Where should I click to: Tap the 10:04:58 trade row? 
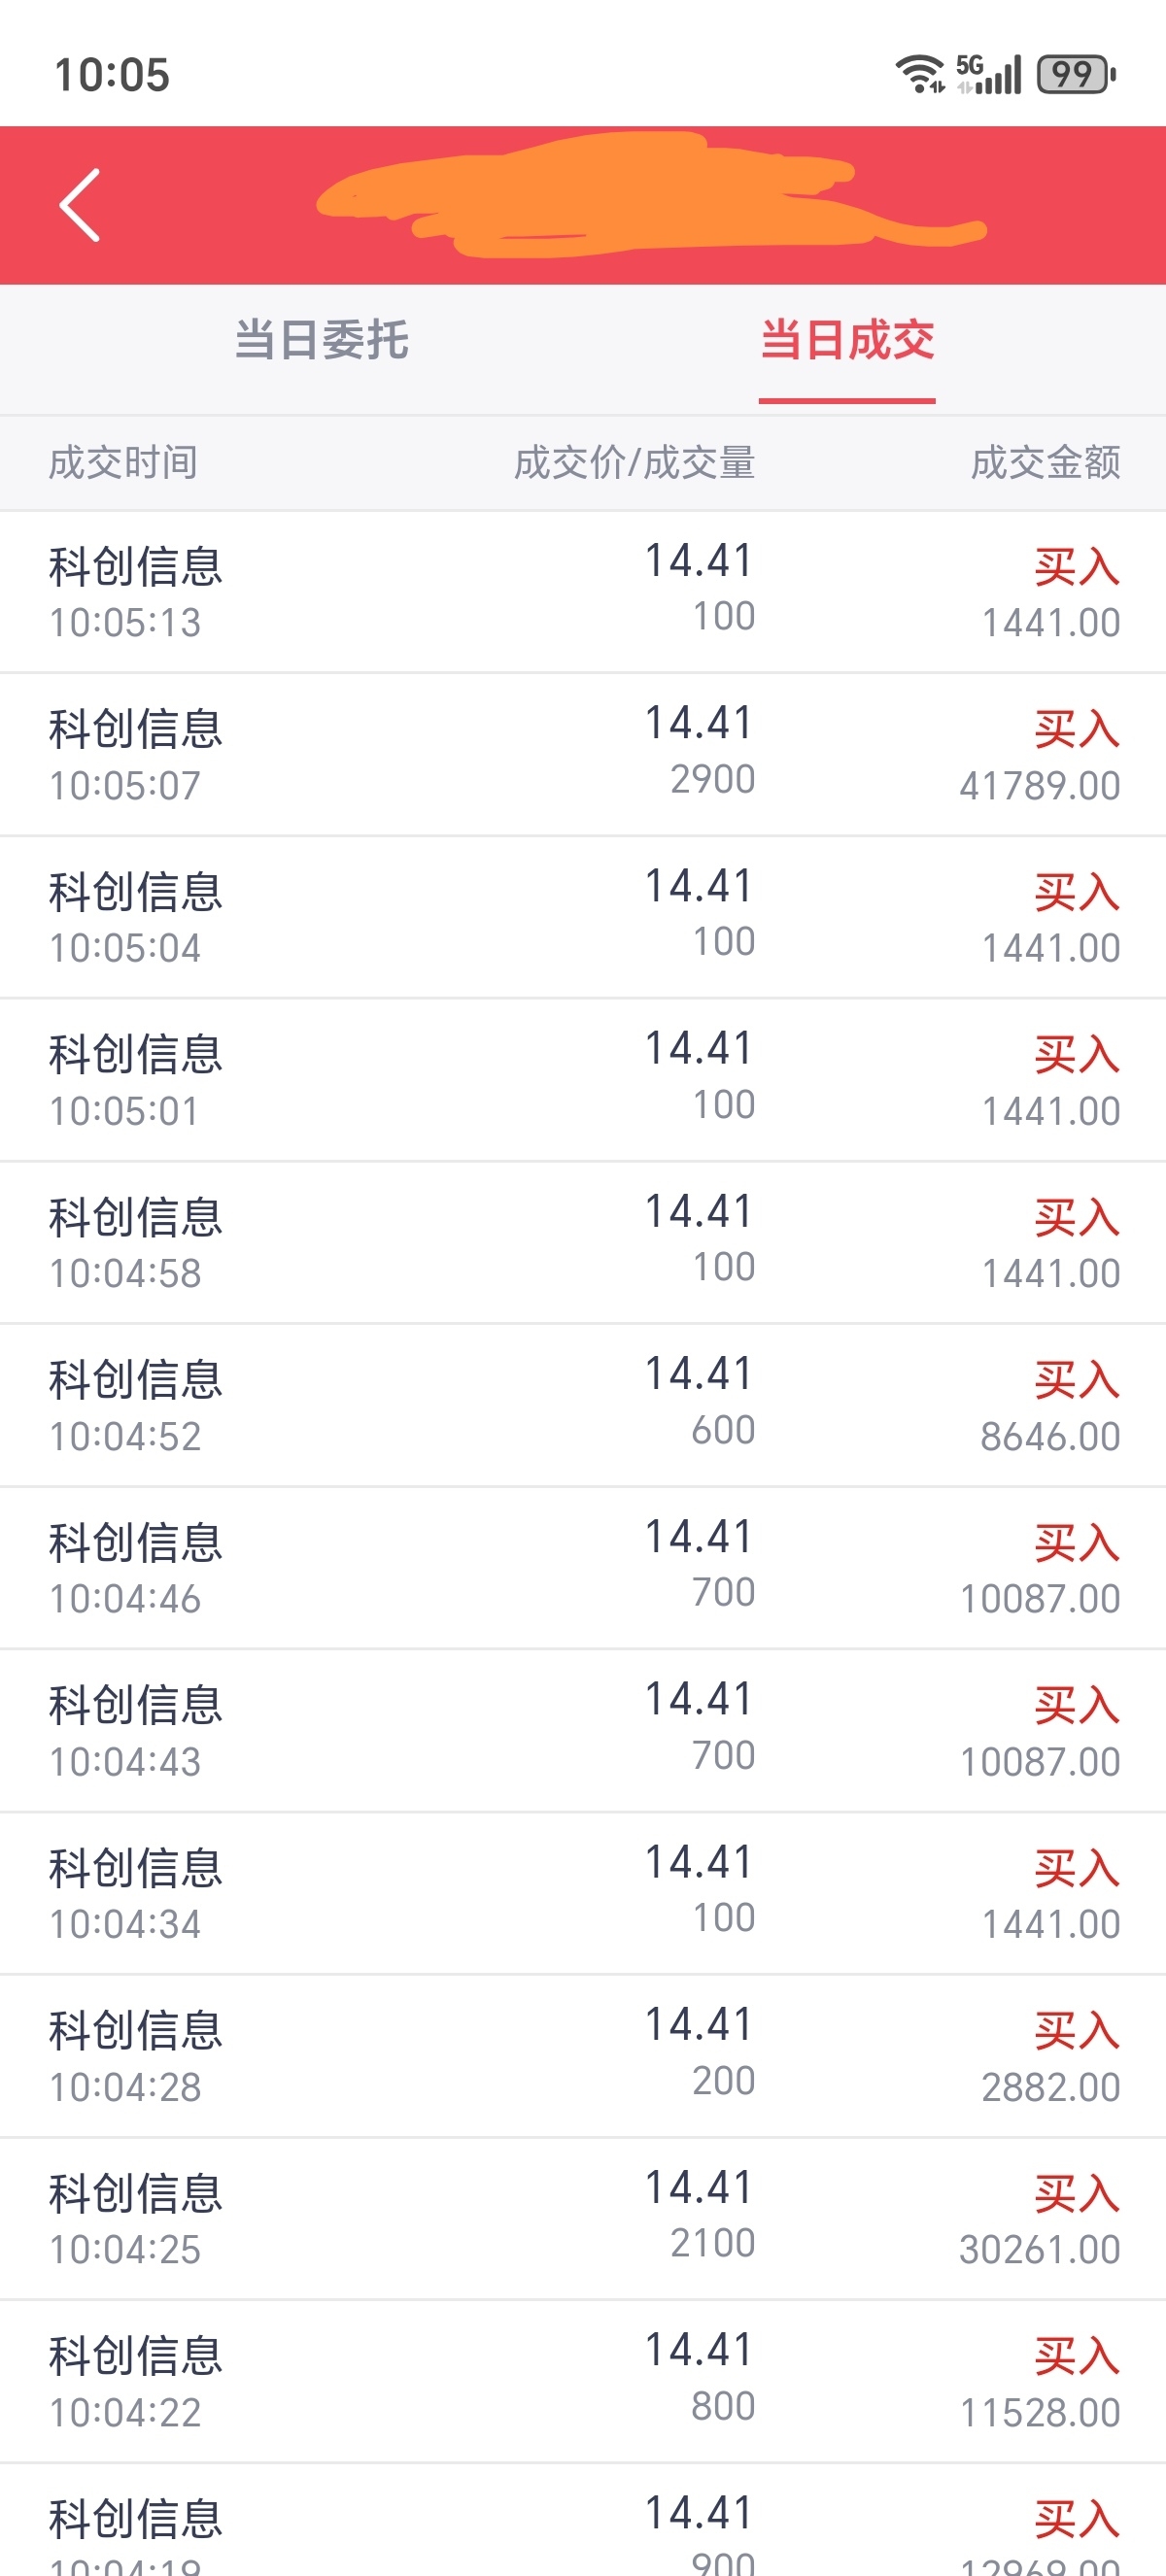click(x=583, y=1243)
